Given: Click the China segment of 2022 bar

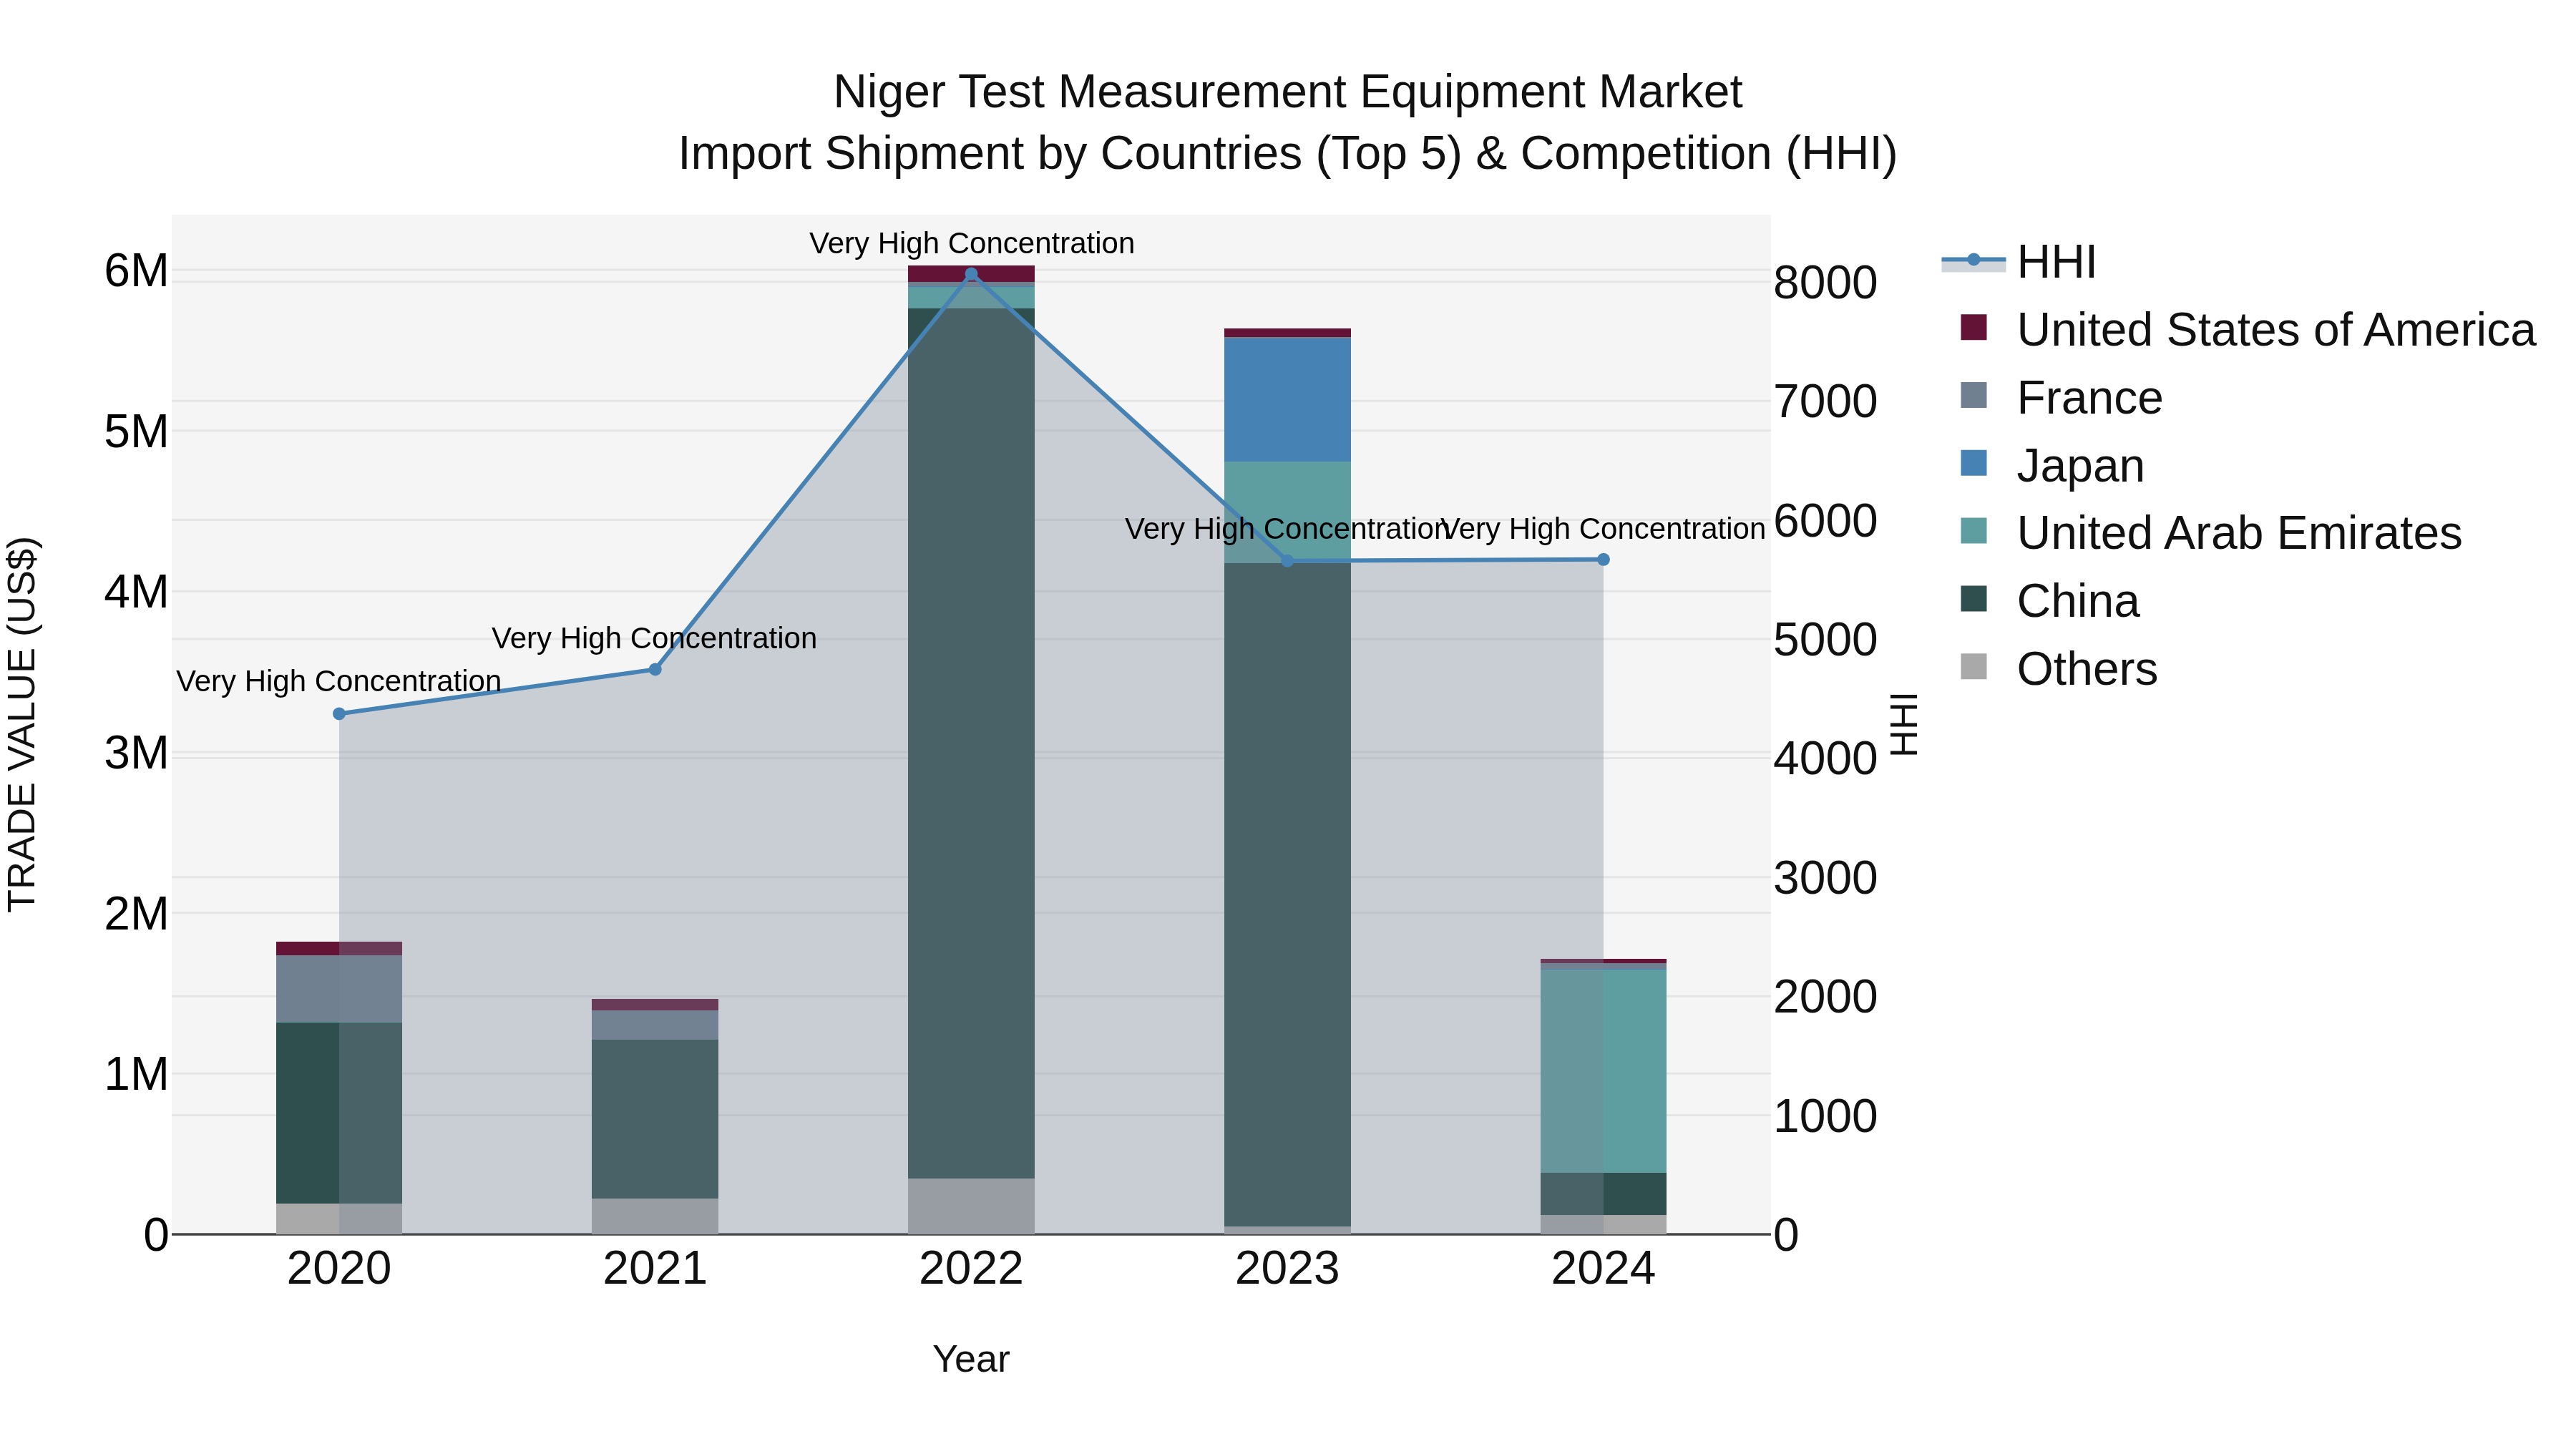Looking at the screenshot, I should coord(971,743).
